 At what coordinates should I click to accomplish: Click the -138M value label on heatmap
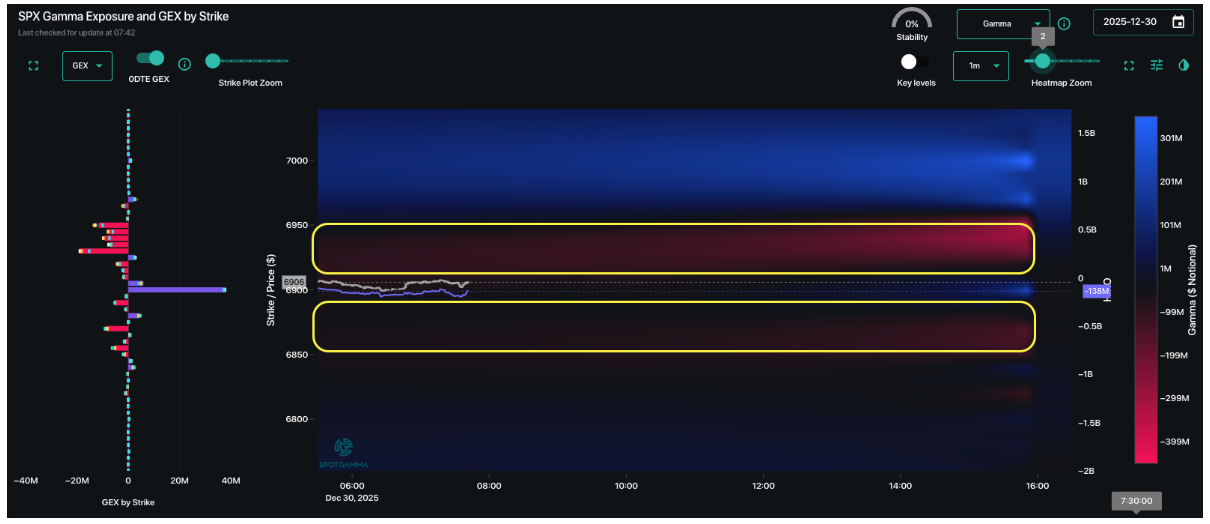[x=1098, y=291]
